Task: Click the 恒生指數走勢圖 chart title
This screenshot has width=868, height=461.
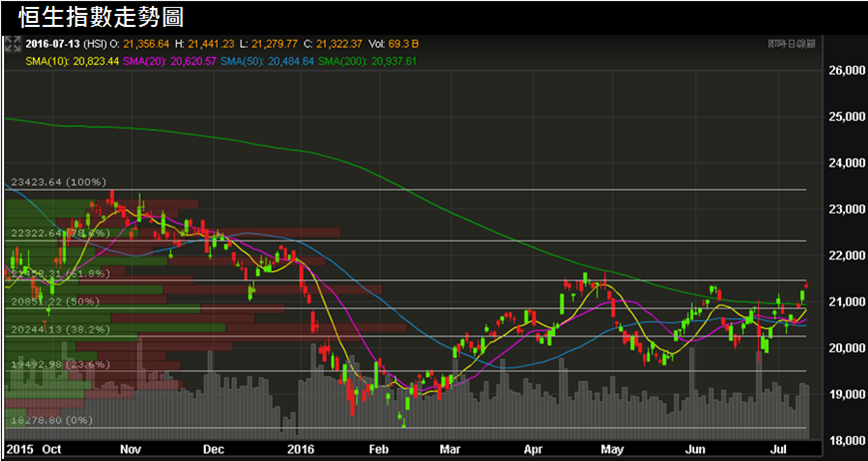Action: click(x=101, y=17)
